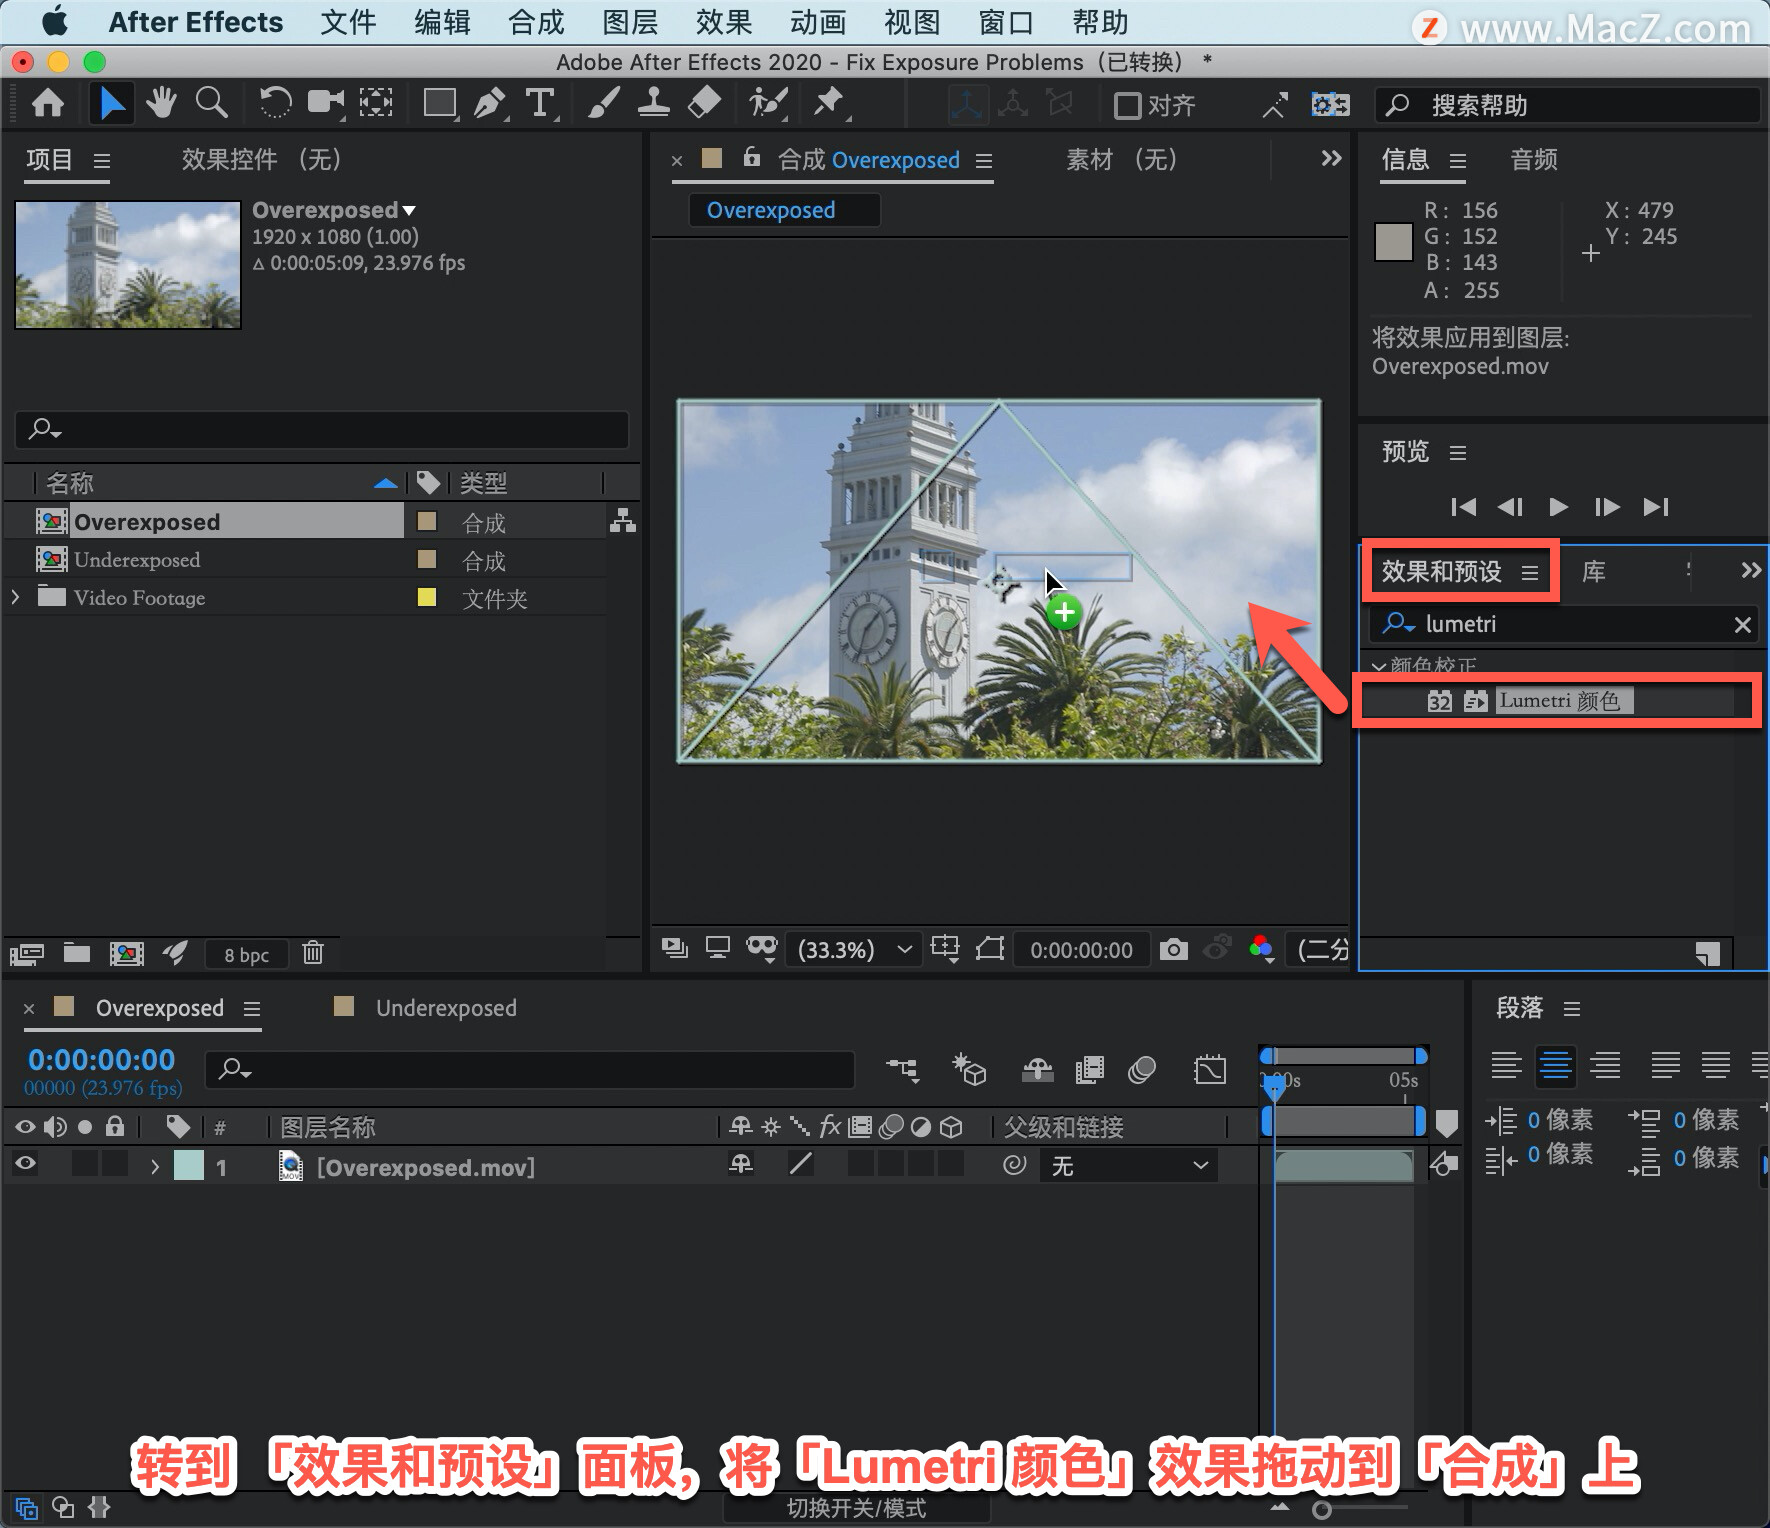Click the 切换开关/模式 toggle button
Image resolution: width=1770 pixels, height=1528 pixels.
pos(856,1508)
